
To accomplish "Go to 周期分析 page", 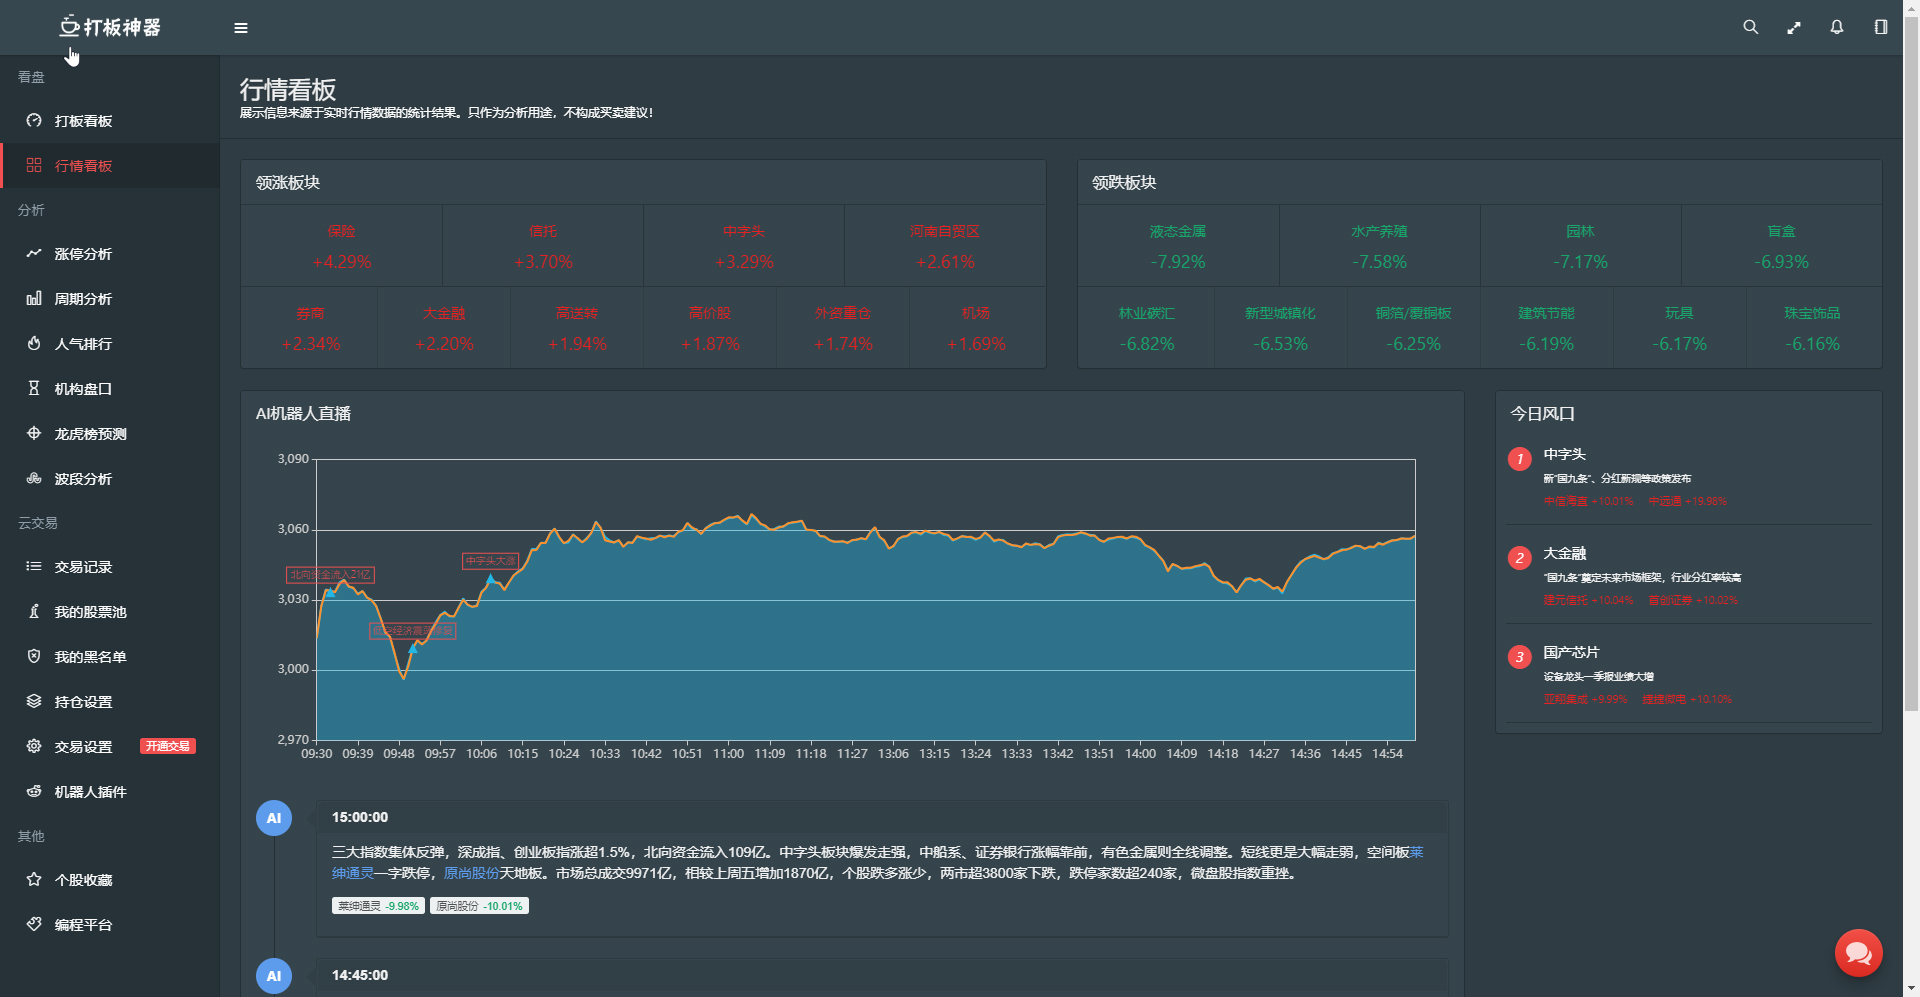I will point(110,299).
